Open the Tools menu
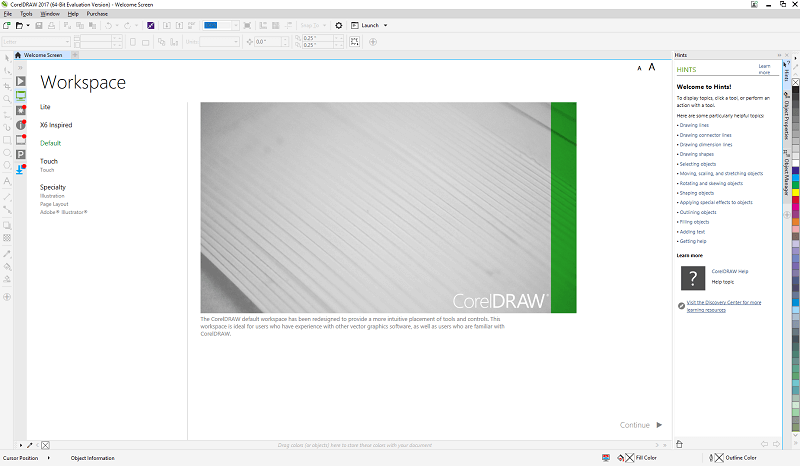The width and height of the screenshot is (800, 466). [x=26, y=14]
